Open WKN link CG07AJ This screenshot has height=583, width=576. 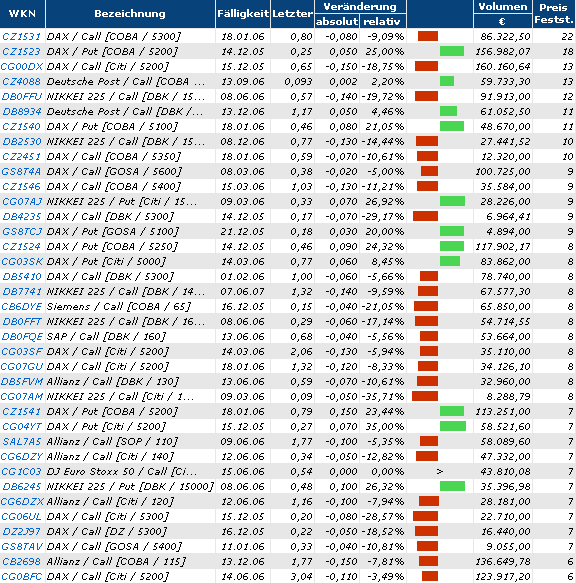(x=22, y=202)
